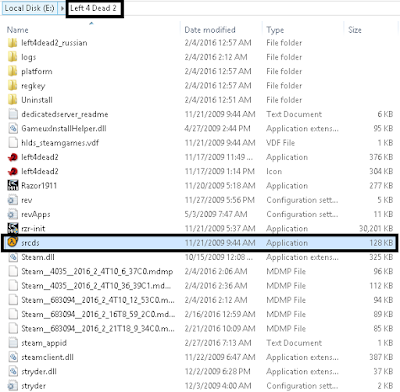Click the regkey folder name
400x392 pixels.
point(33,86)
